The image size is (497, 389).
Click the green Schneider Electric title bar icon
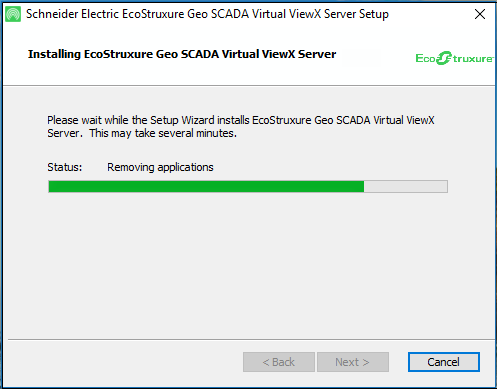13,14
